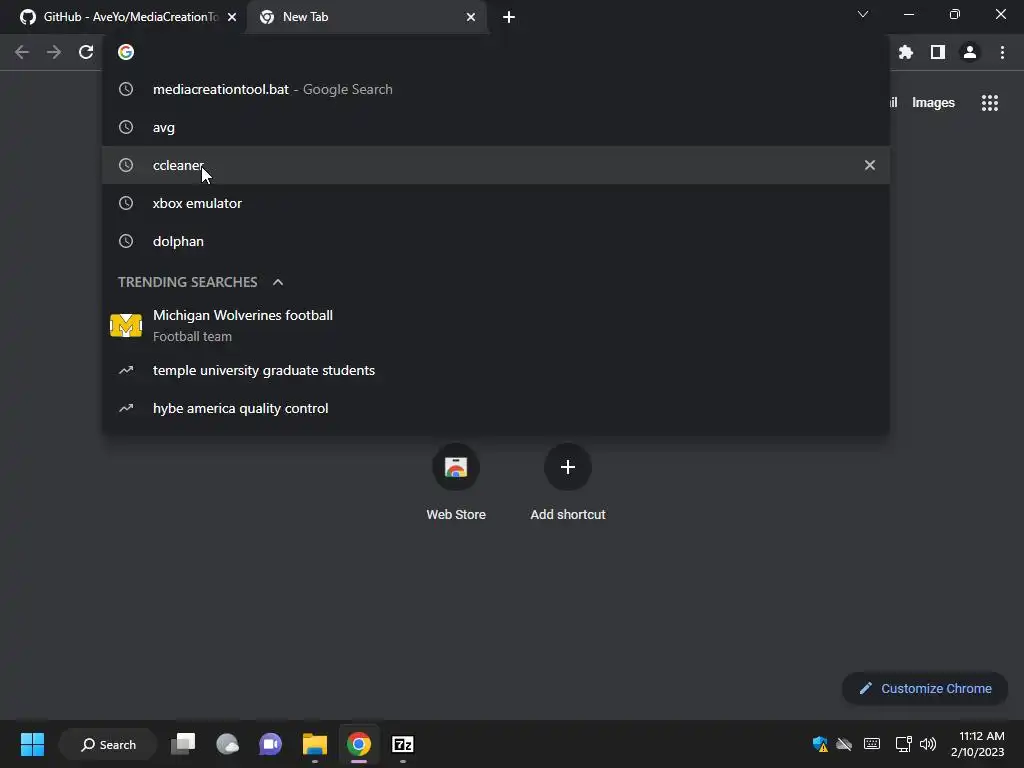The height and width of the screenshot is (768, 1024).
Task: Click the volume speaker tray icon
Action: point(927,744)
